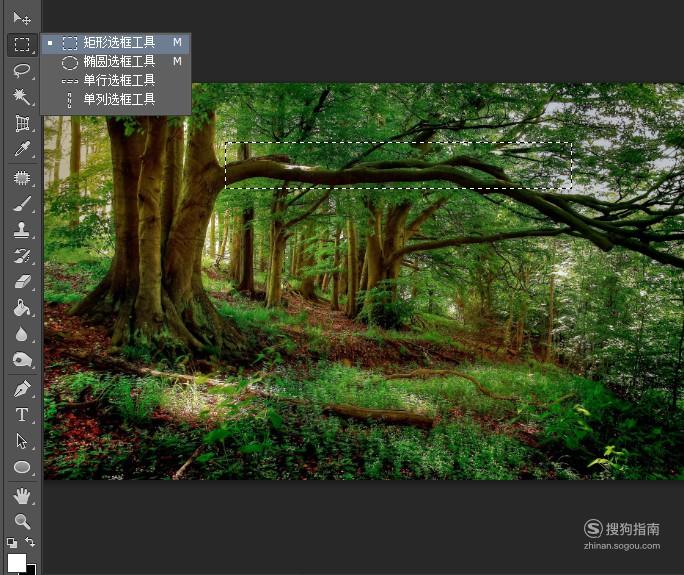Select the History Brush tool
Viewport: 684px width, 575px height.
coord(21,256)
